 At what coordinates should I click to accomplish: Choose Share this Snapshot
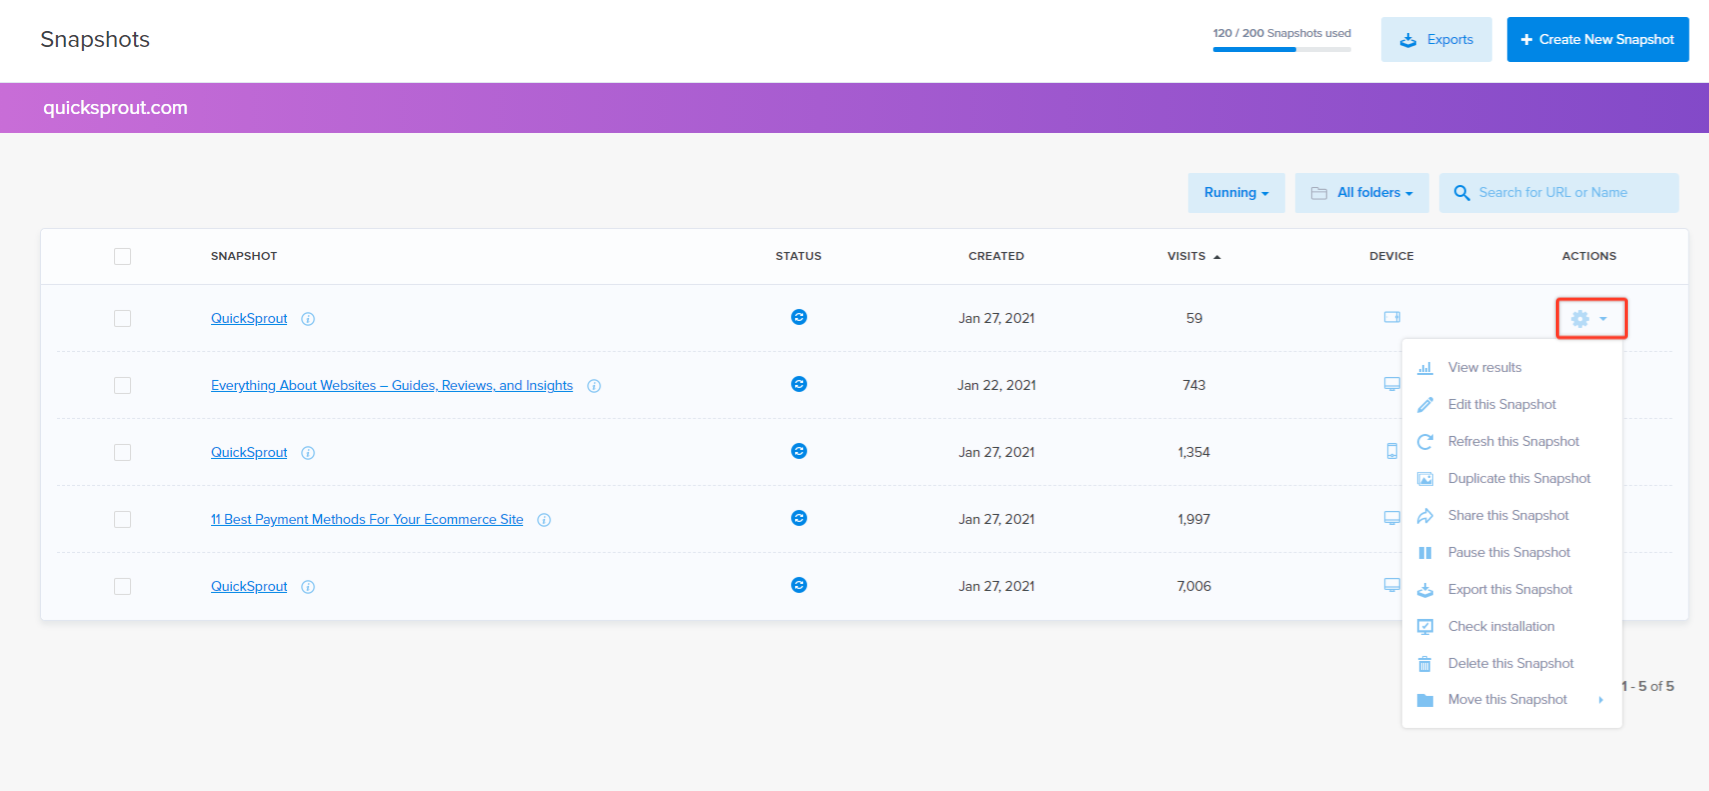pos(1508,516)
